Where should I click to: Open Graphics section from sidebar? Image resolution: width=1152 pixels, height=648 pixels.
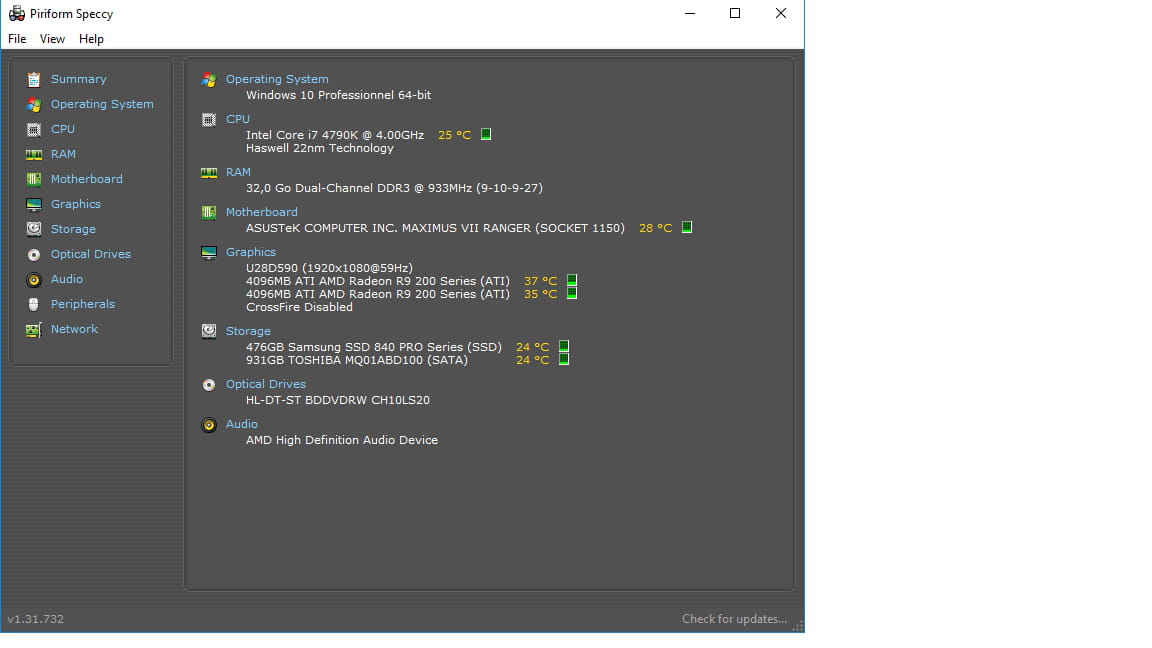pos(76,204)
